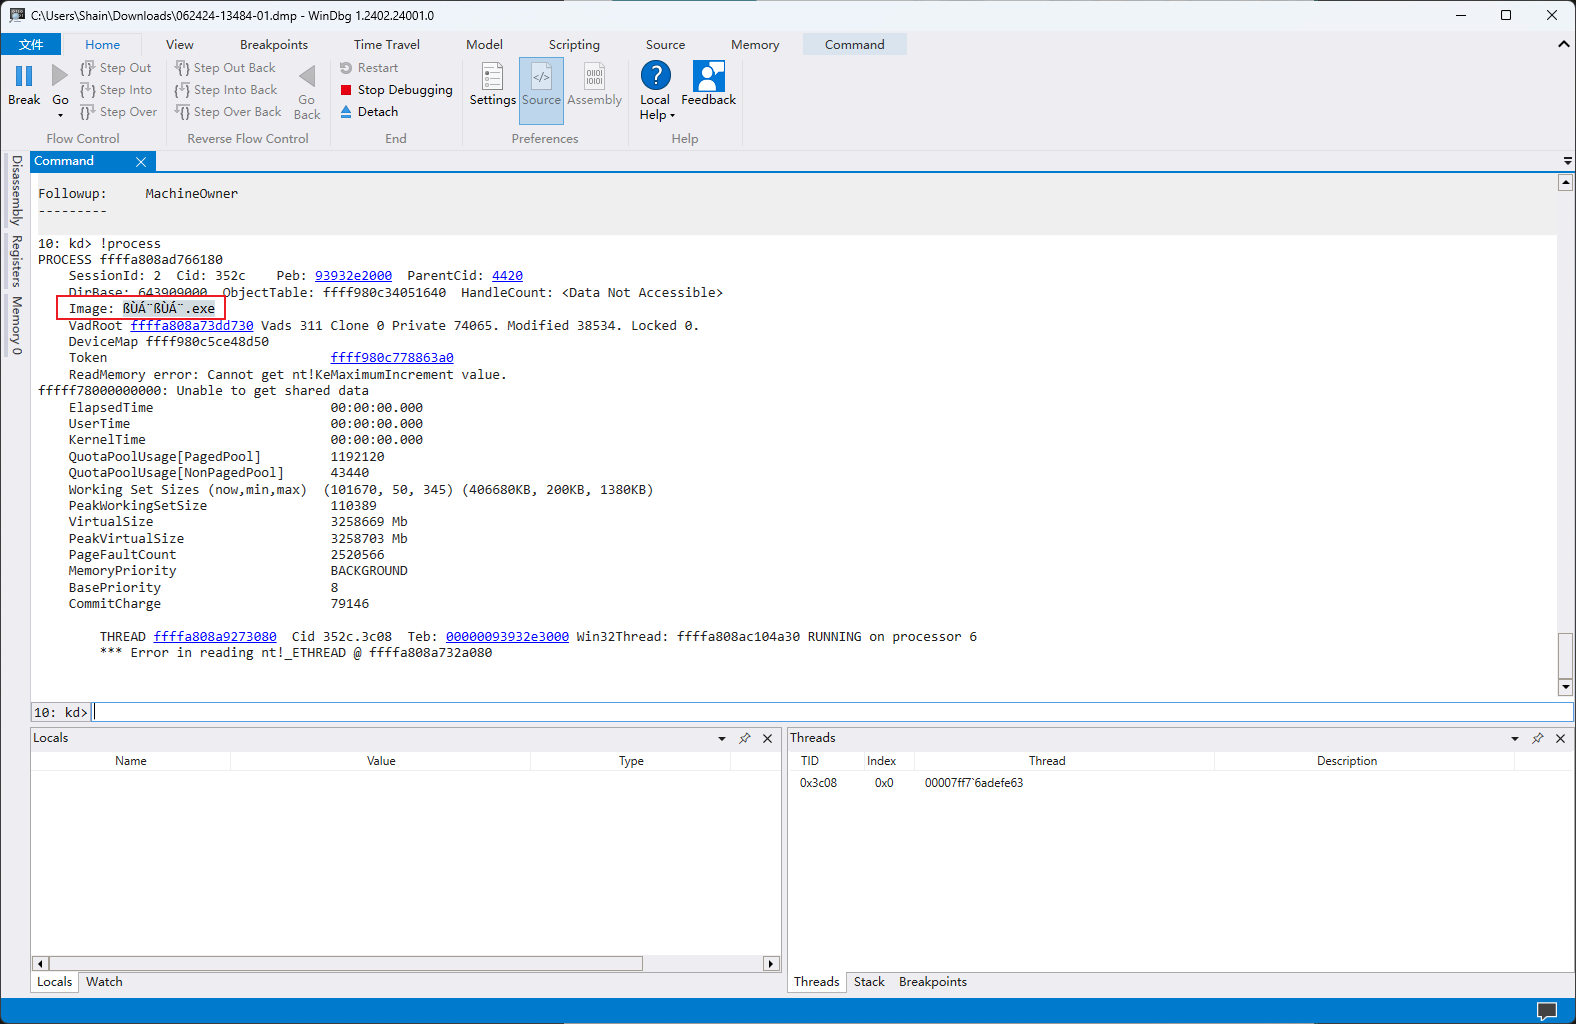
Task: Open the Disassembly side panel
Action: pos(16,190)
